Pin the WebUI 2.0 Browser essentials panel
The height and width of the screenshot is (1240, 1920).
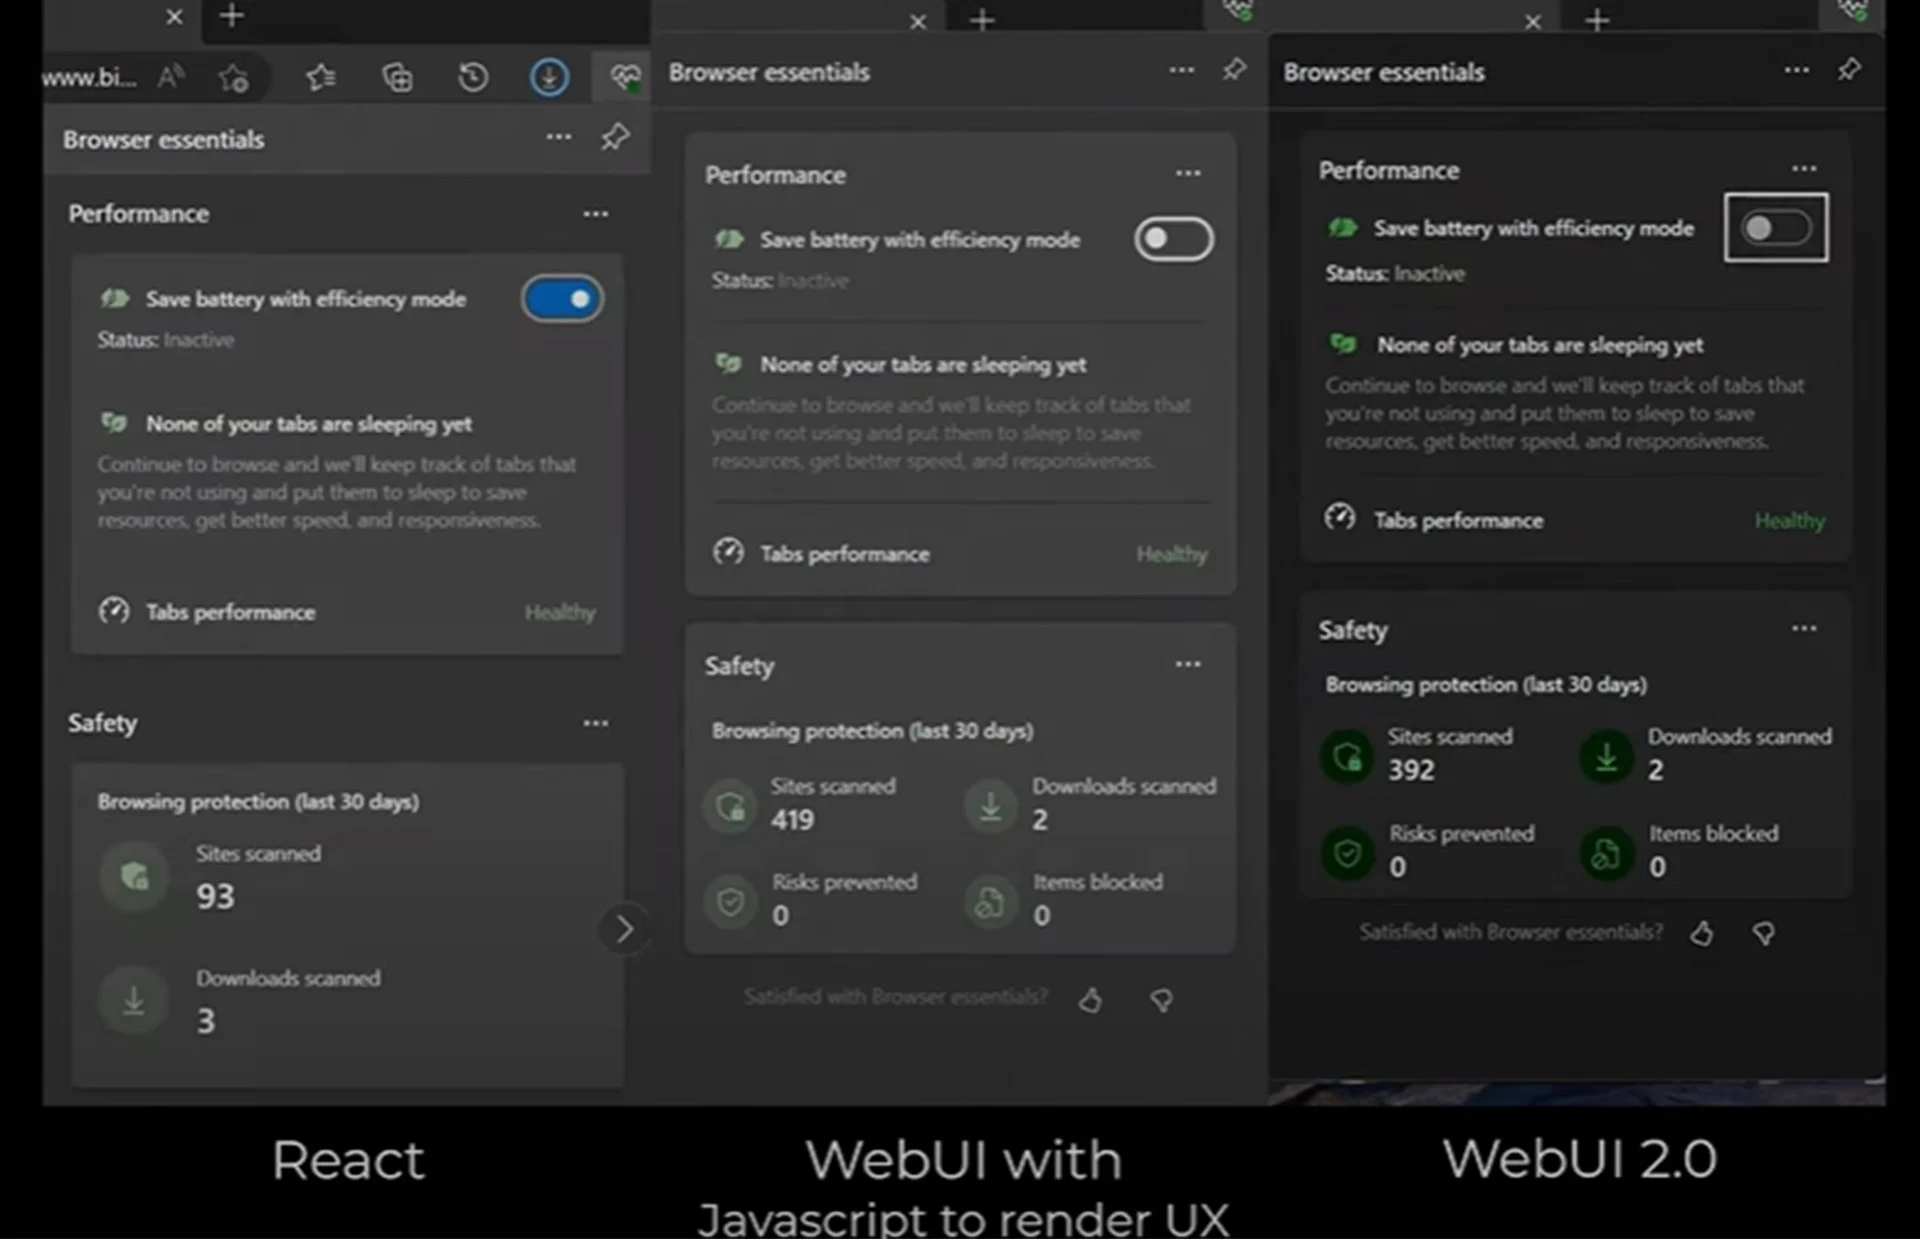coord(1849,69)
